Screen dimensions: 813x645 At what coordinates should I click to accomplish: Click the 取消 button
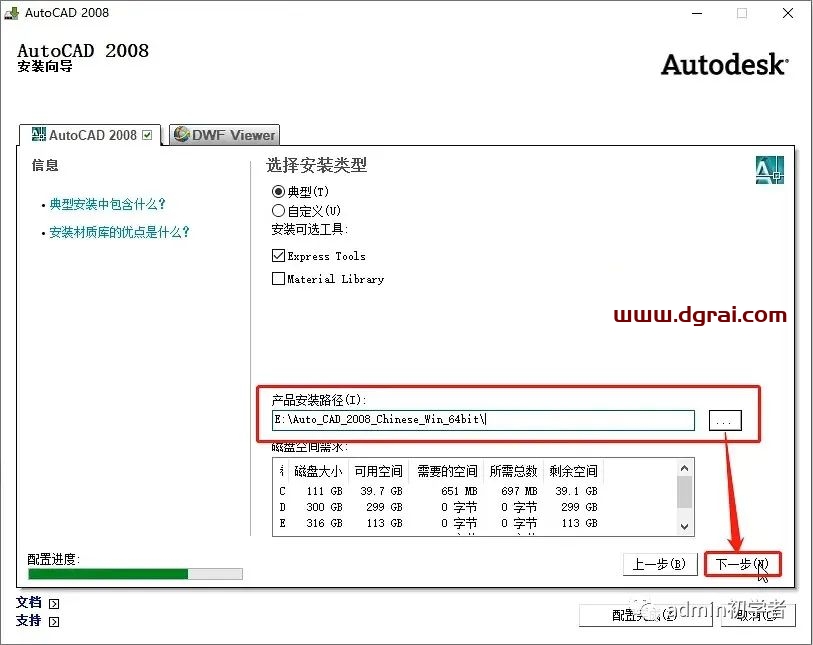(x=758, y=615)
